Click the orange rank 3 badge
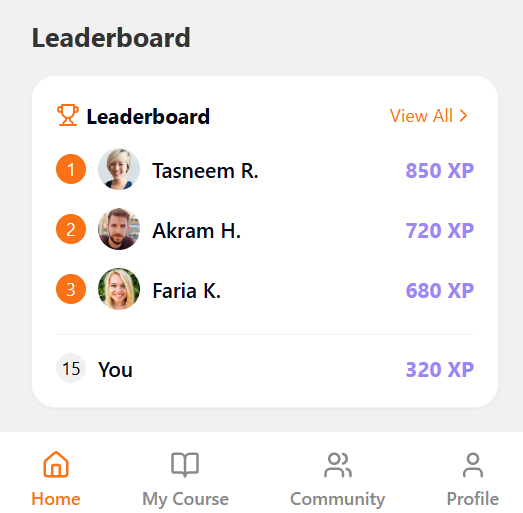Screen dimensions: 523x513 click(x=71, y=289)
